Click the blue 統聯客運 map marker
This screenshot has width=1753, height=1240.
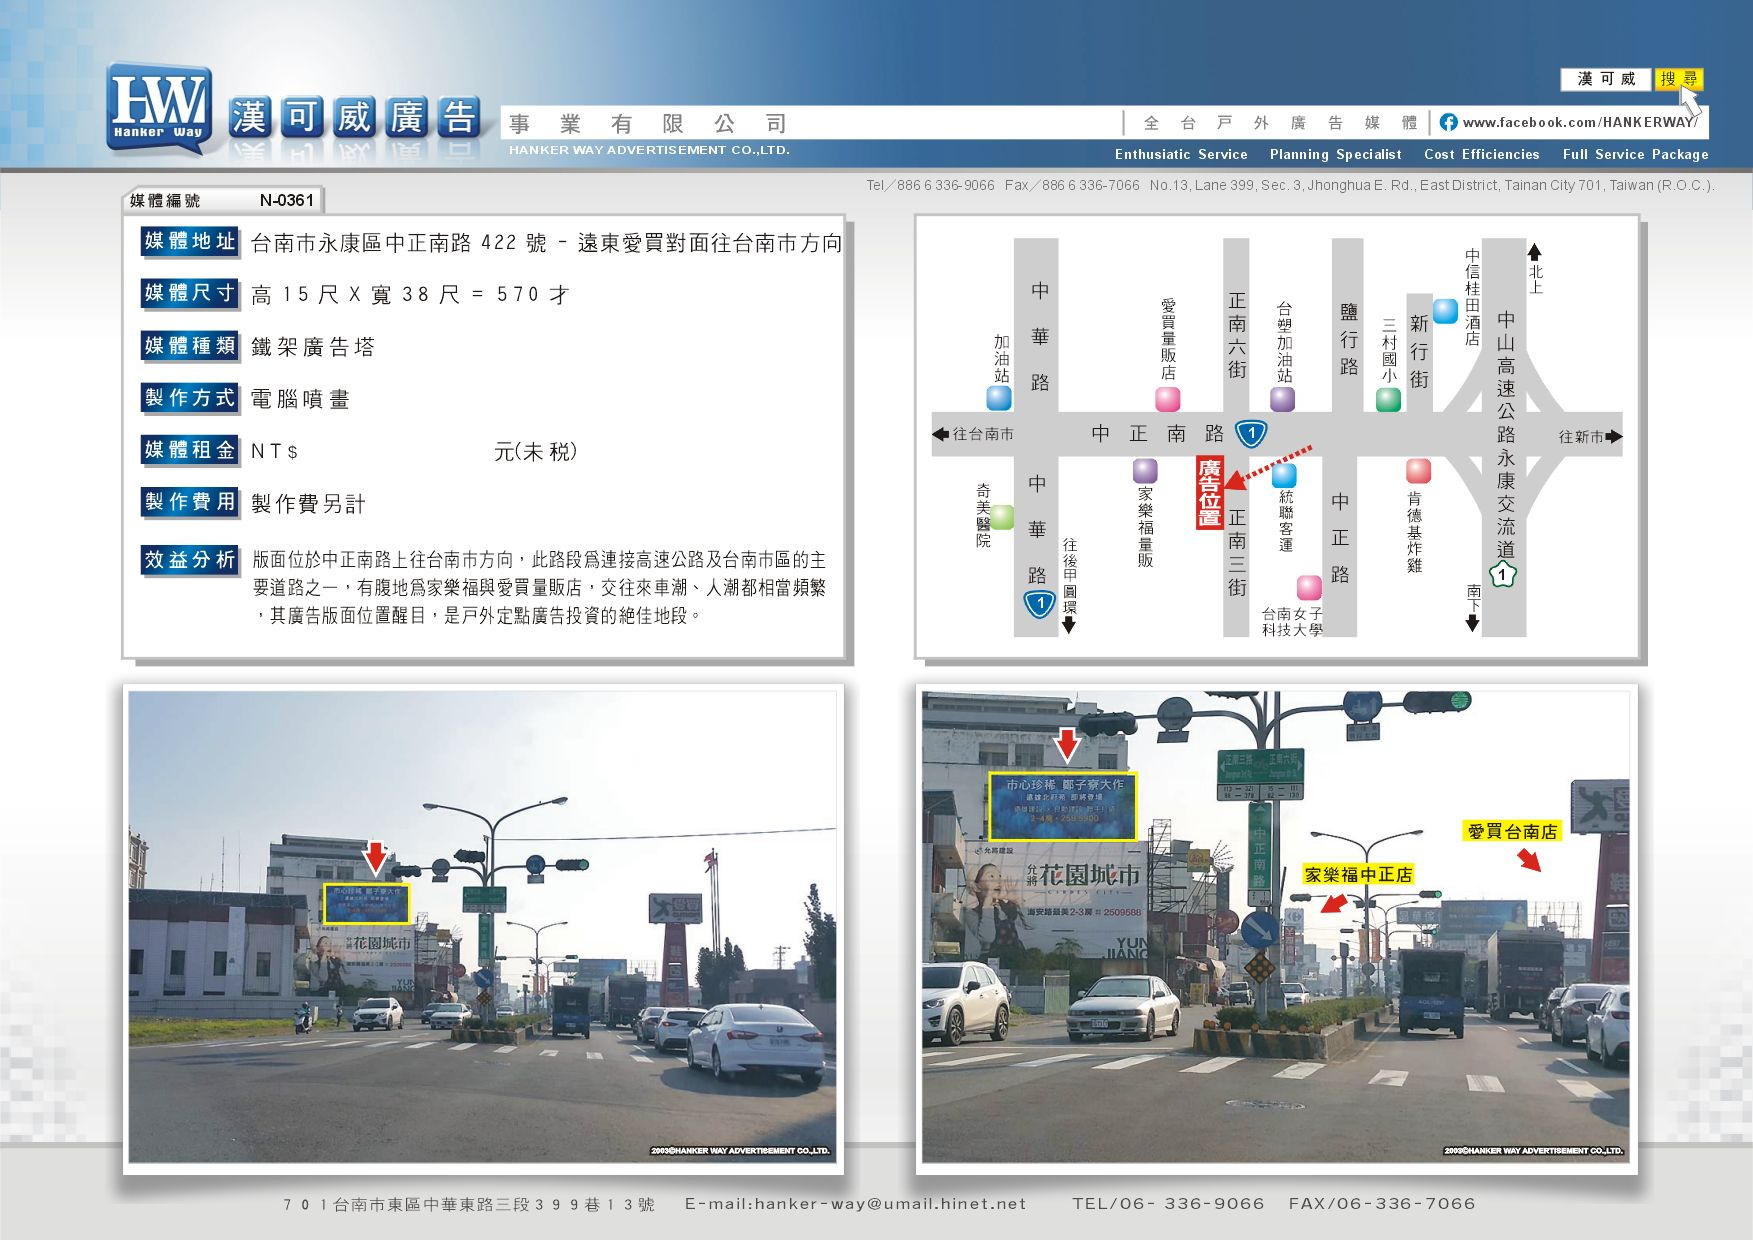click(1284, 475)
